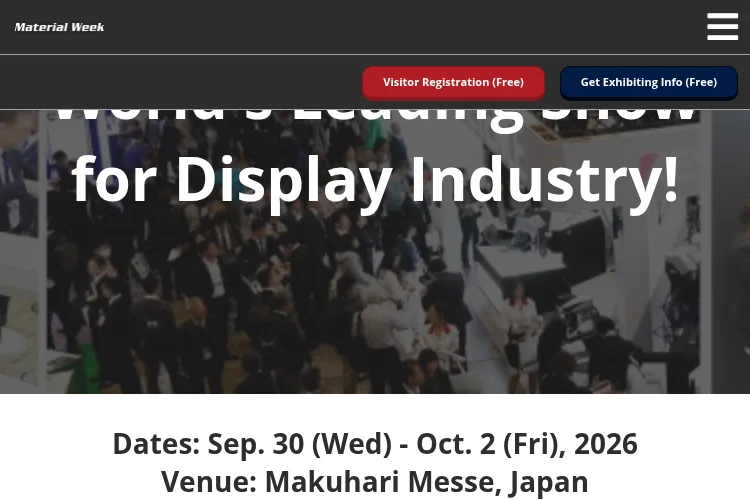Click Get Exhibiting Info (Free) button

click(649, 83)
